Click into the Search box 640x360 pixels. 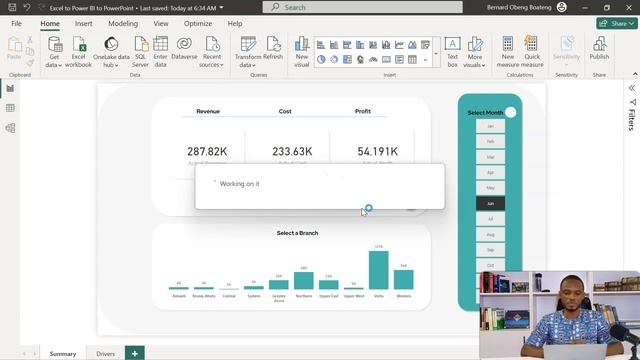coord(362,7)
